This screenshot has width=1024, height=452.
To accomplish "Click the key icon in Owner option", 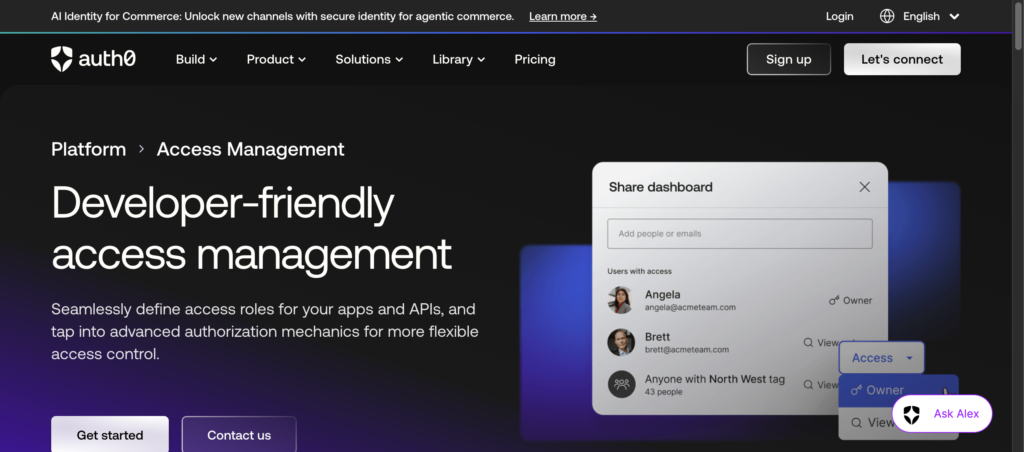I will point(856,390).
